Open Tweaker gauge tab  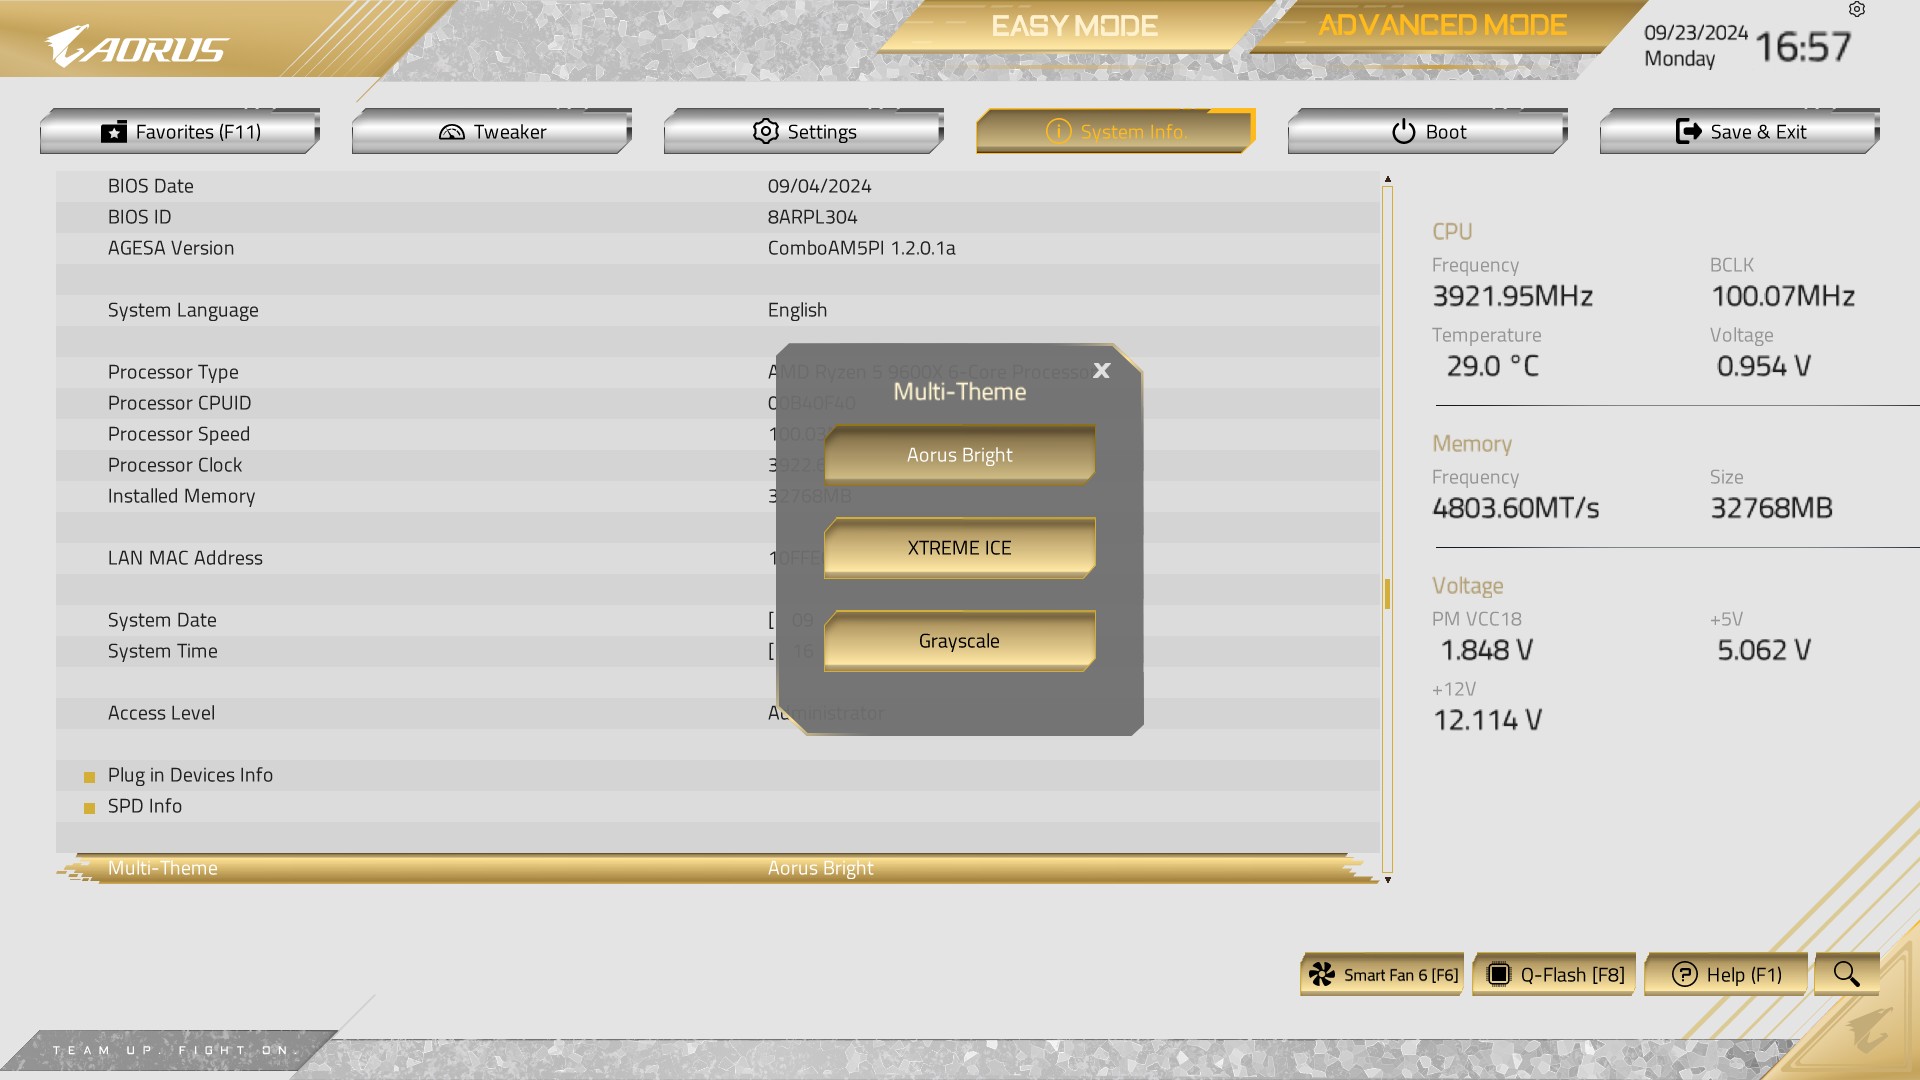click(492, 132)
